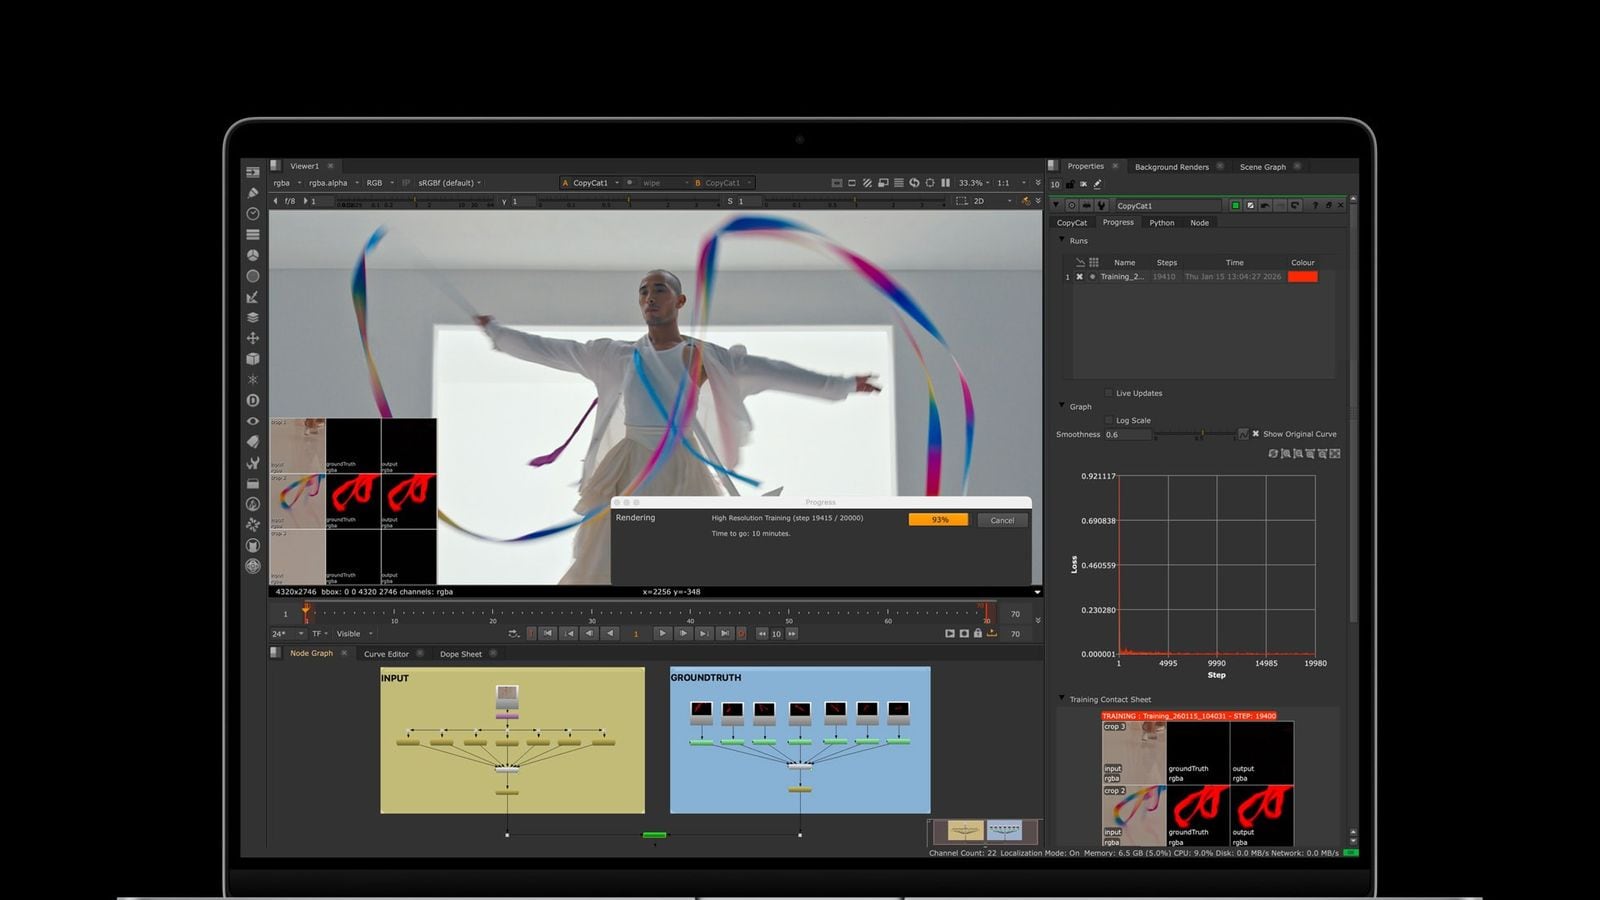The height and width of the screenshot is (900, 1600).
Task: Open the Draw nodes brush icon
Action: coord(253,192)
